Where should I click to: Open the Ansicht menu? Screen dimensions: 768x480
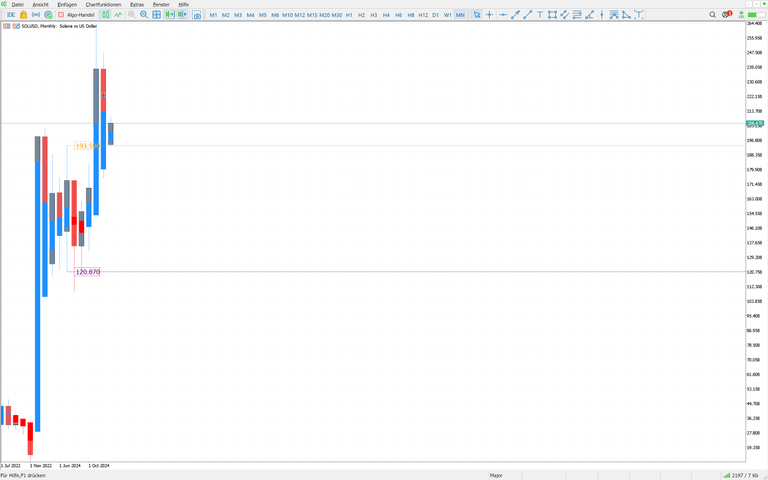(41, 4)
